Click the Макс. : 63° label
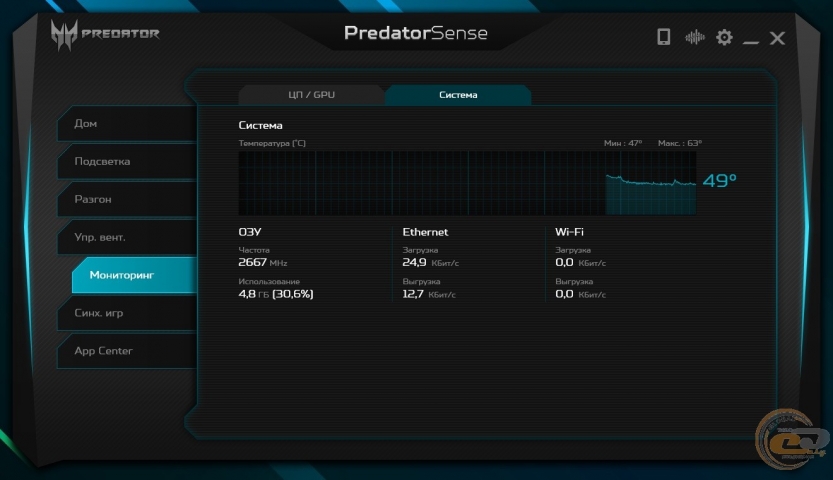833x480 pixels. click(x=679, y=143)
